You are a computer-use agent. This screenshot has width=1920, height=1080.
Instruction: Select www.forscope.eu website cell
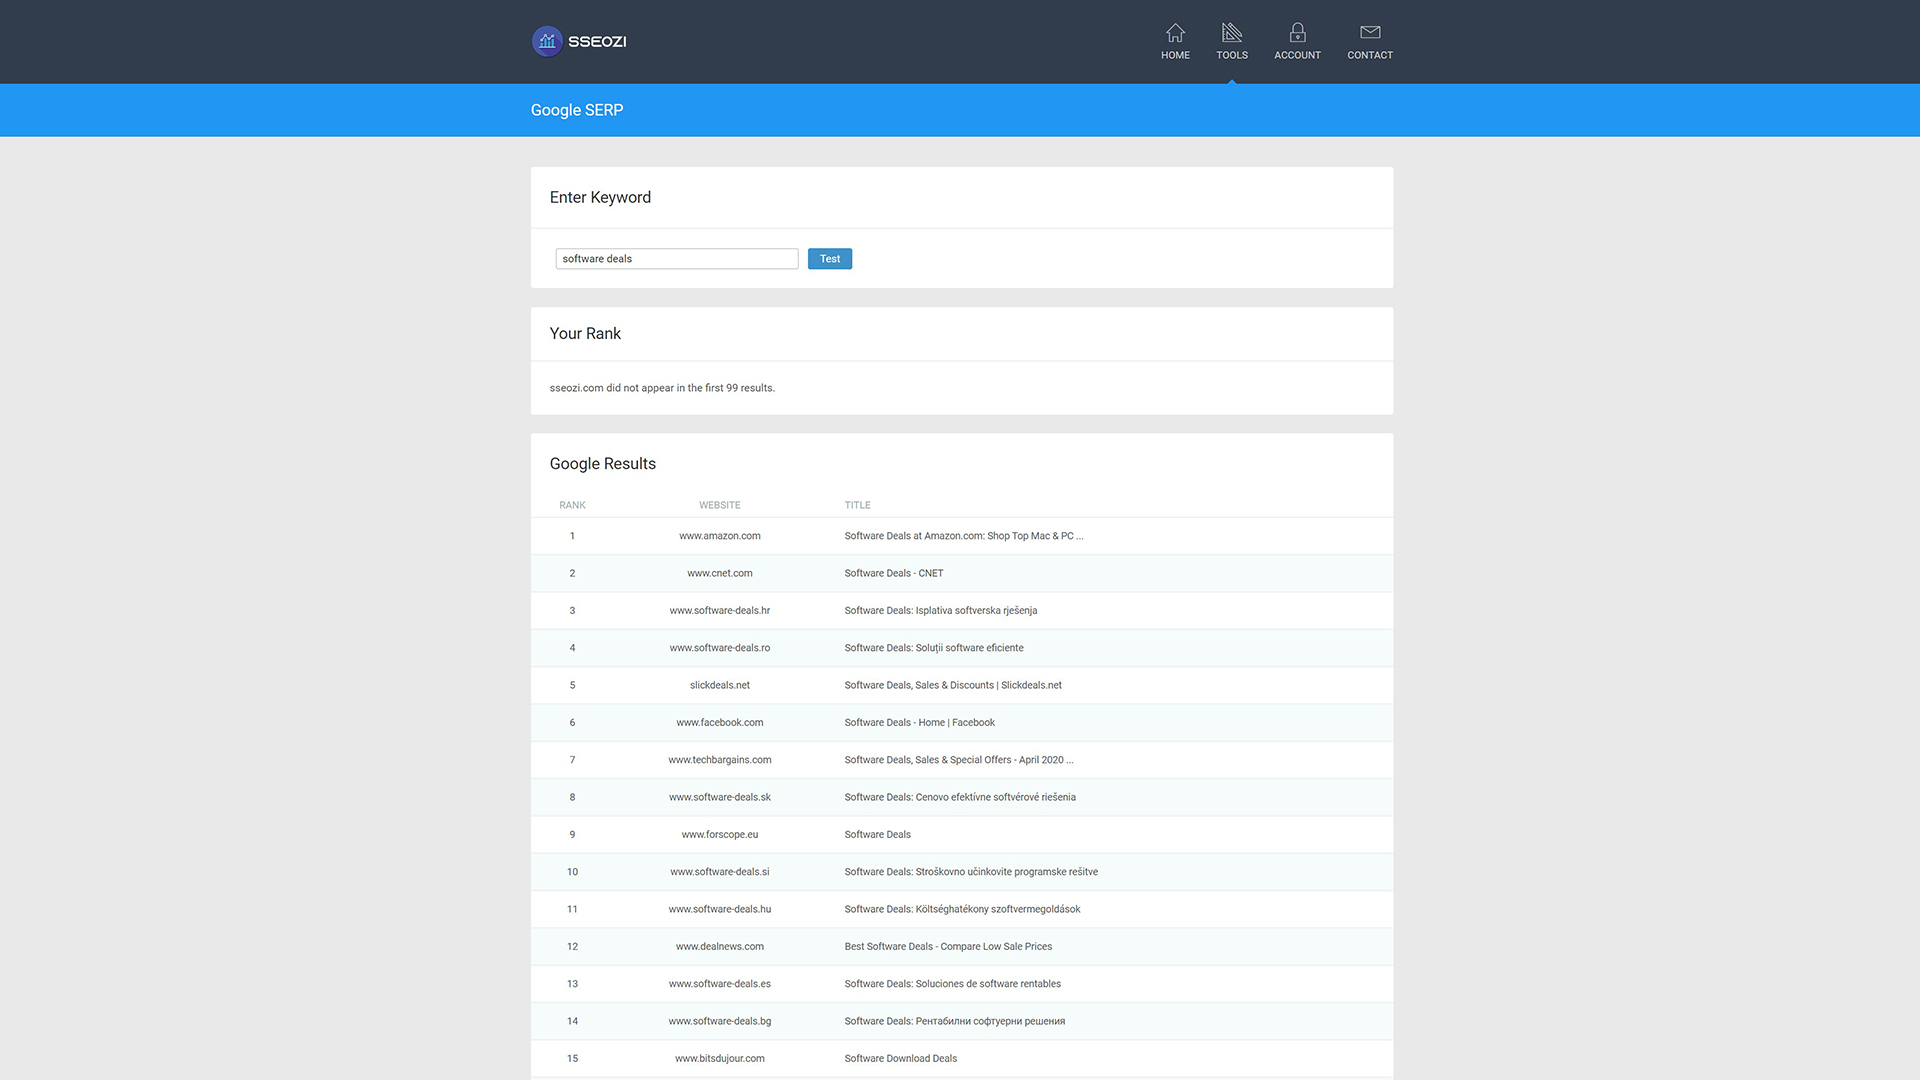[x=720, y=834]
